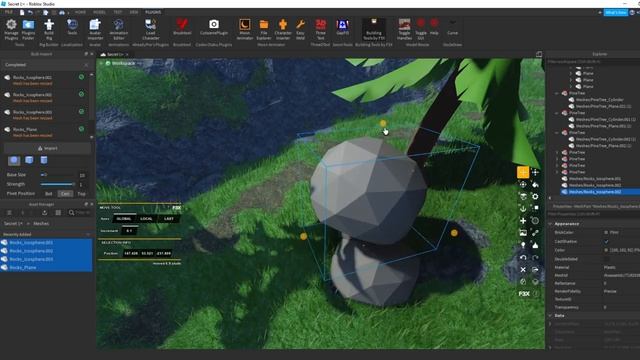Viewport: 640px width, 360px height.
Task: Open the PLUGINS ribbon tab
Action: [153, 12]
